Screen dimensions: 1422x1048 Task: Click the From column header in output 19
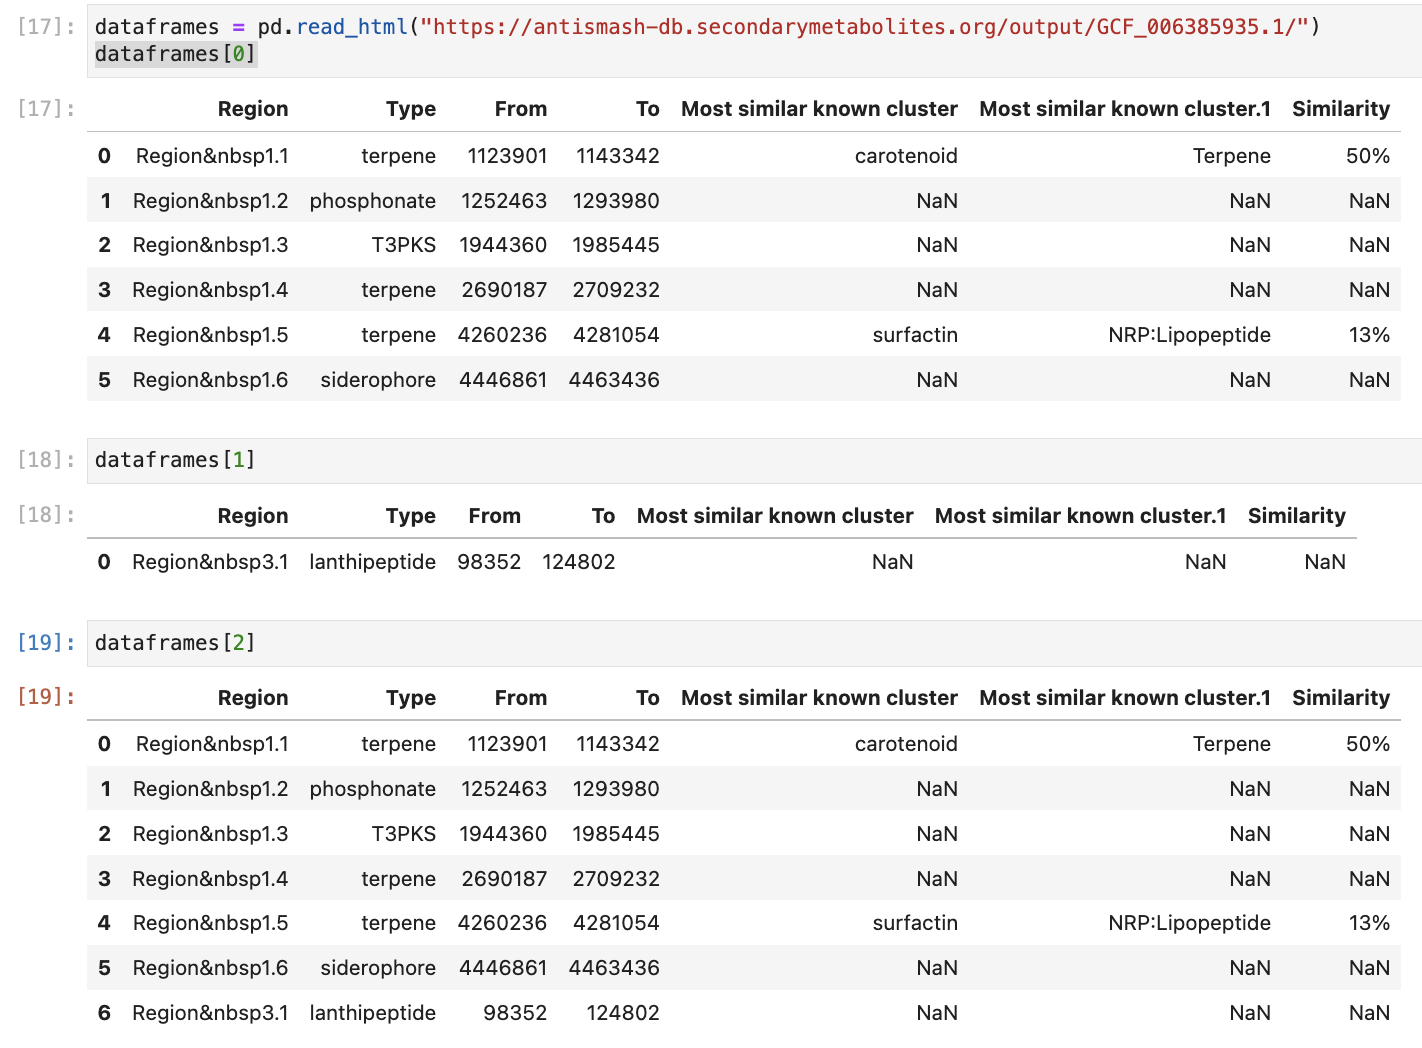521,698
